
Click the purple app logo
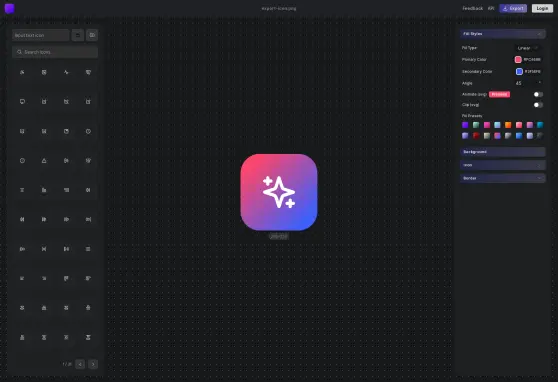click(9, 8)
